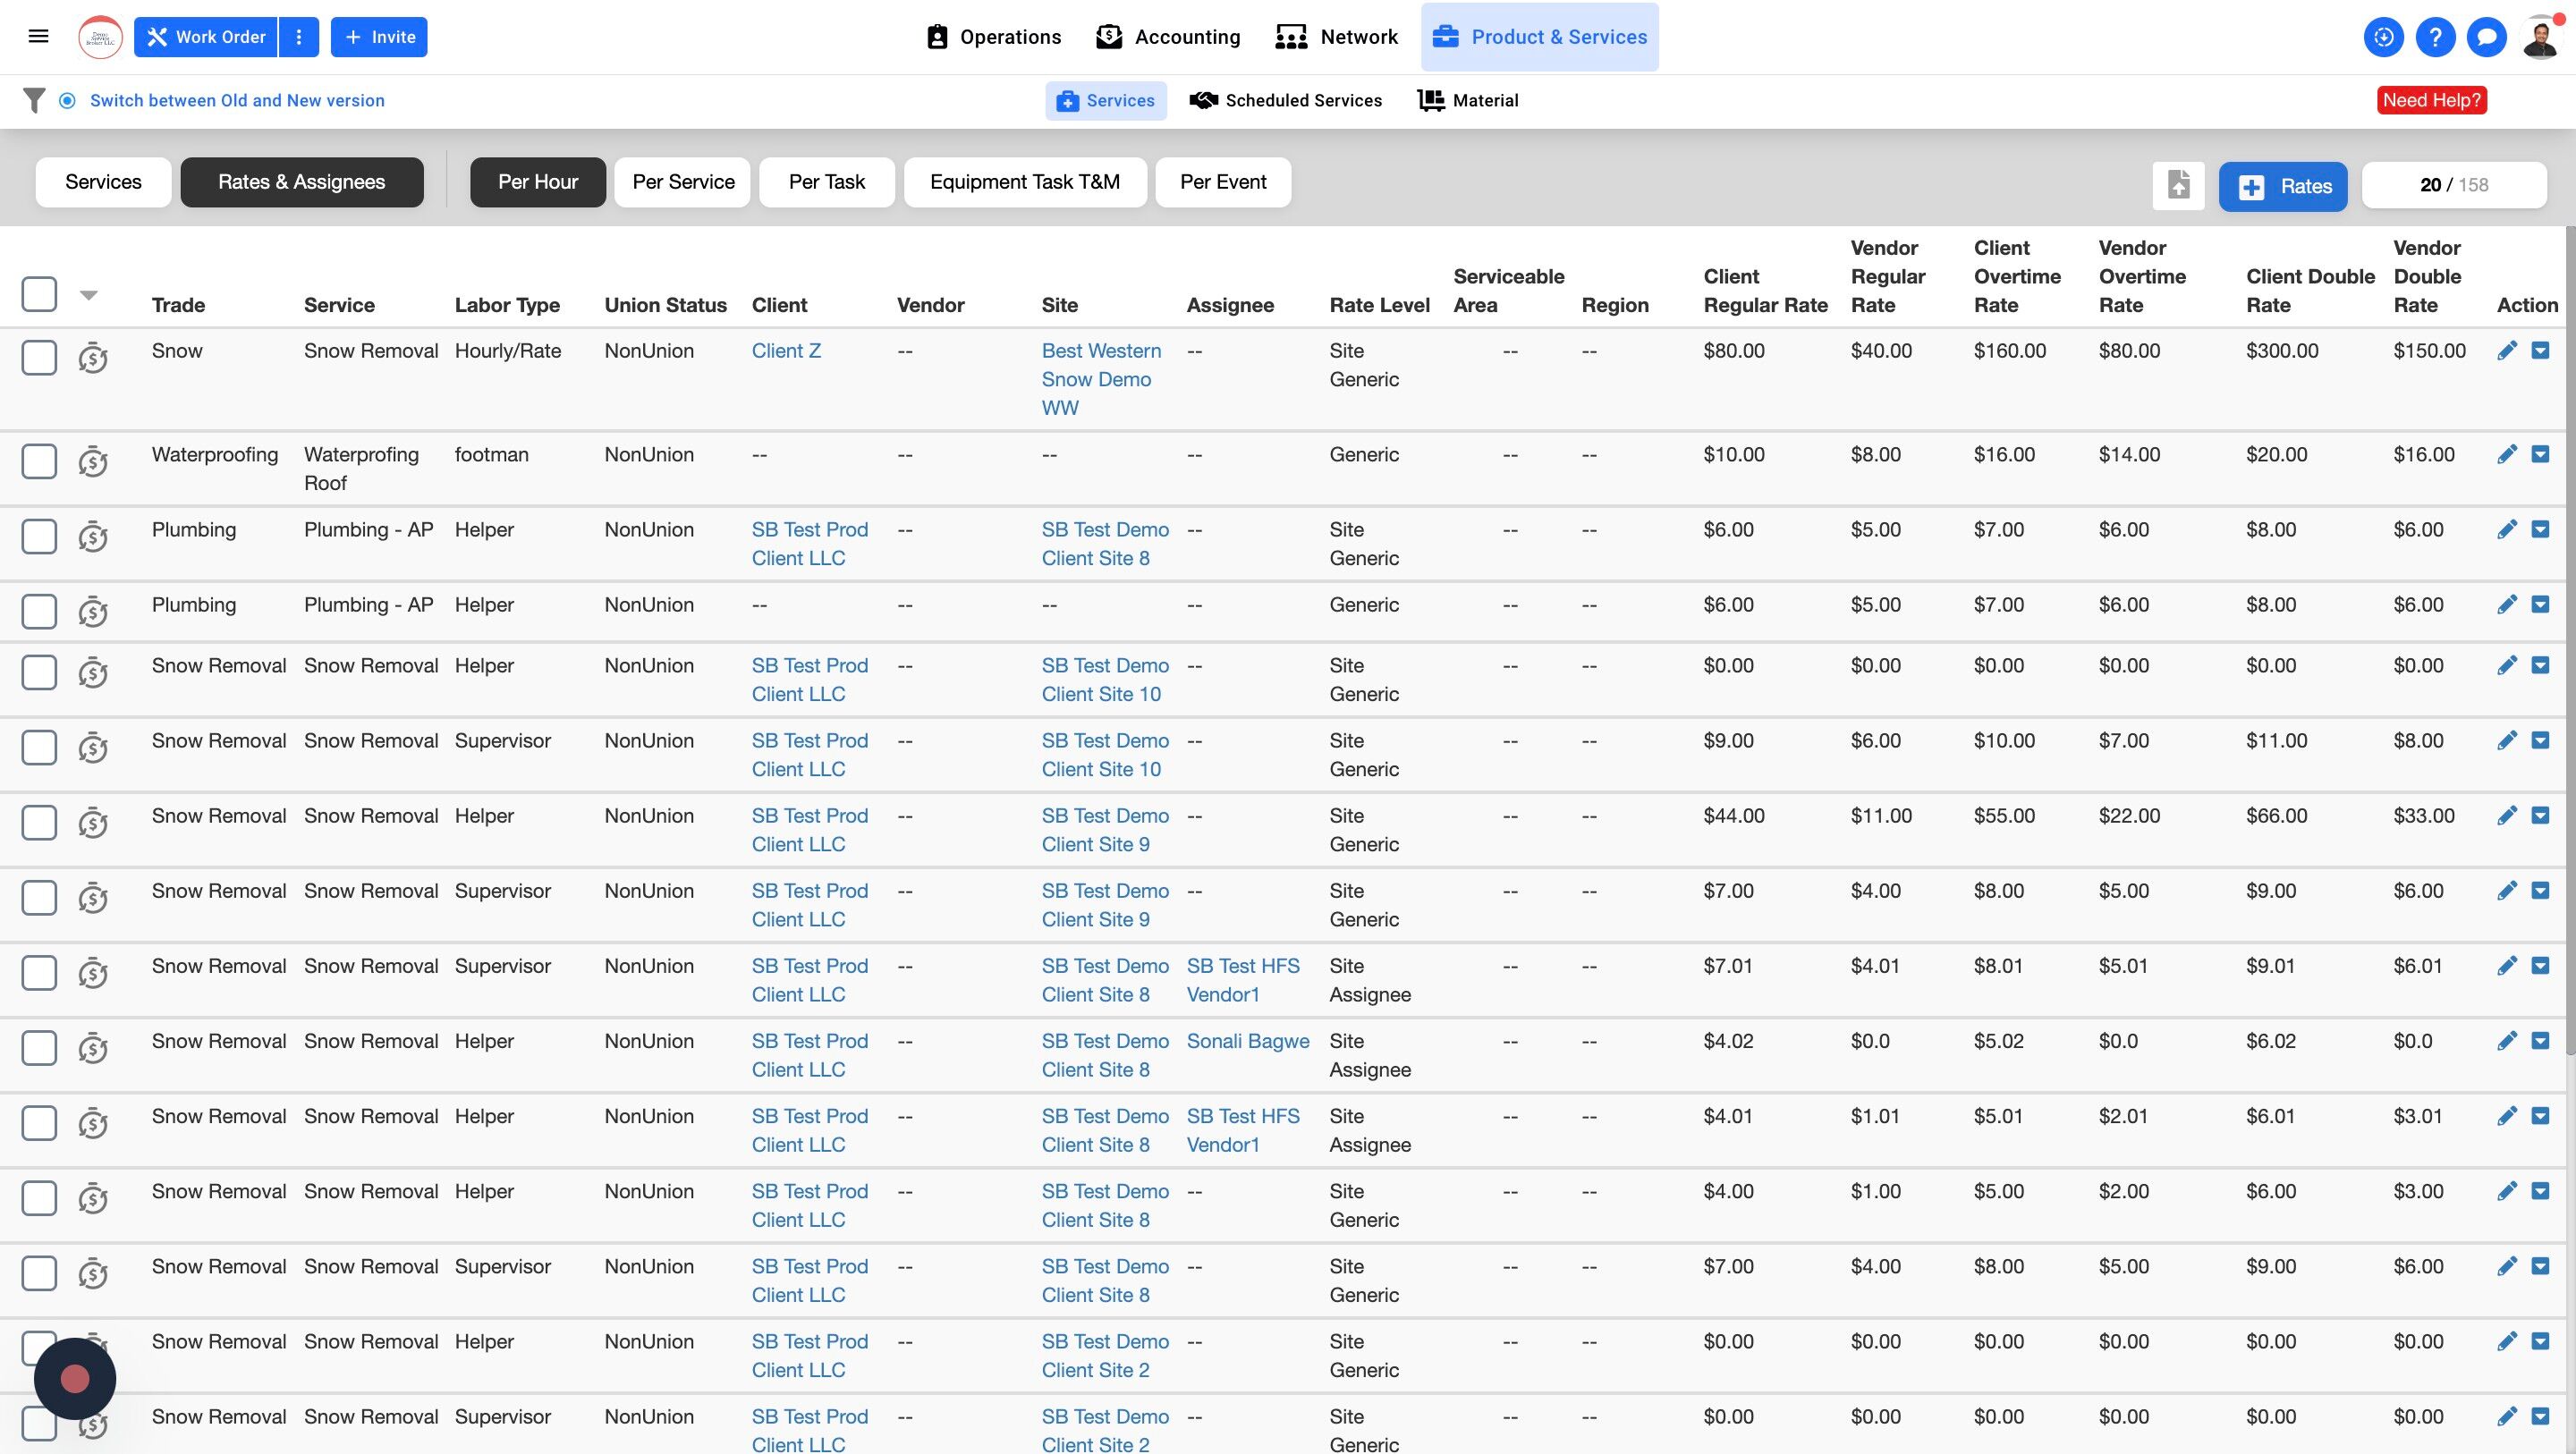Toggle the old/new version radio switch
The image size is (2576, 1454).
67,100
